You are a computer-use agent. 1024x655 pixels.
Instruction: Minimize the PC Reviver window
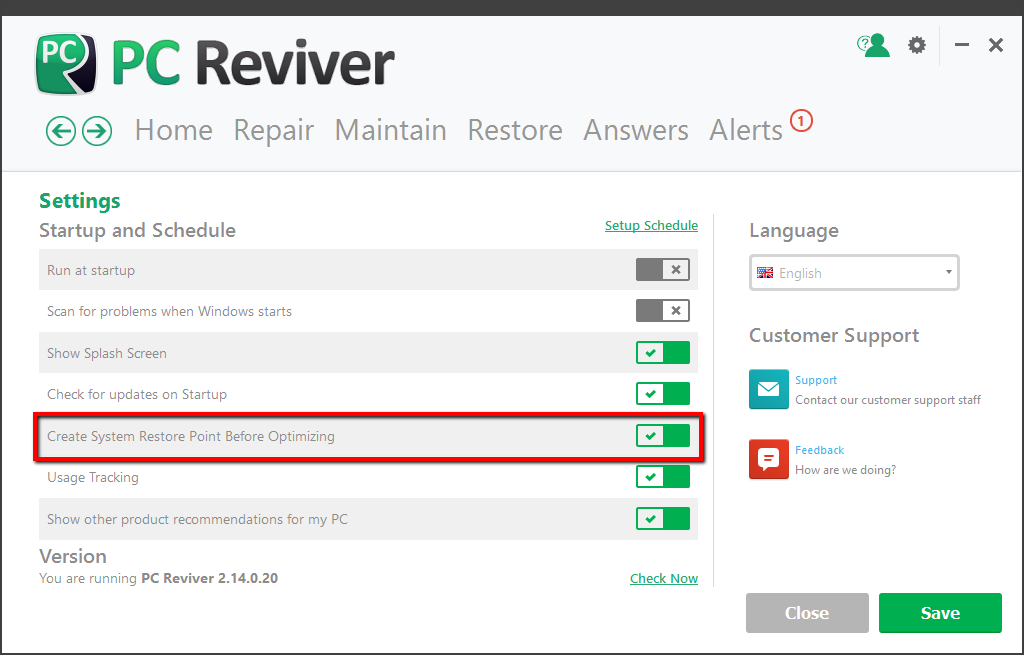(x=961, y=45)
